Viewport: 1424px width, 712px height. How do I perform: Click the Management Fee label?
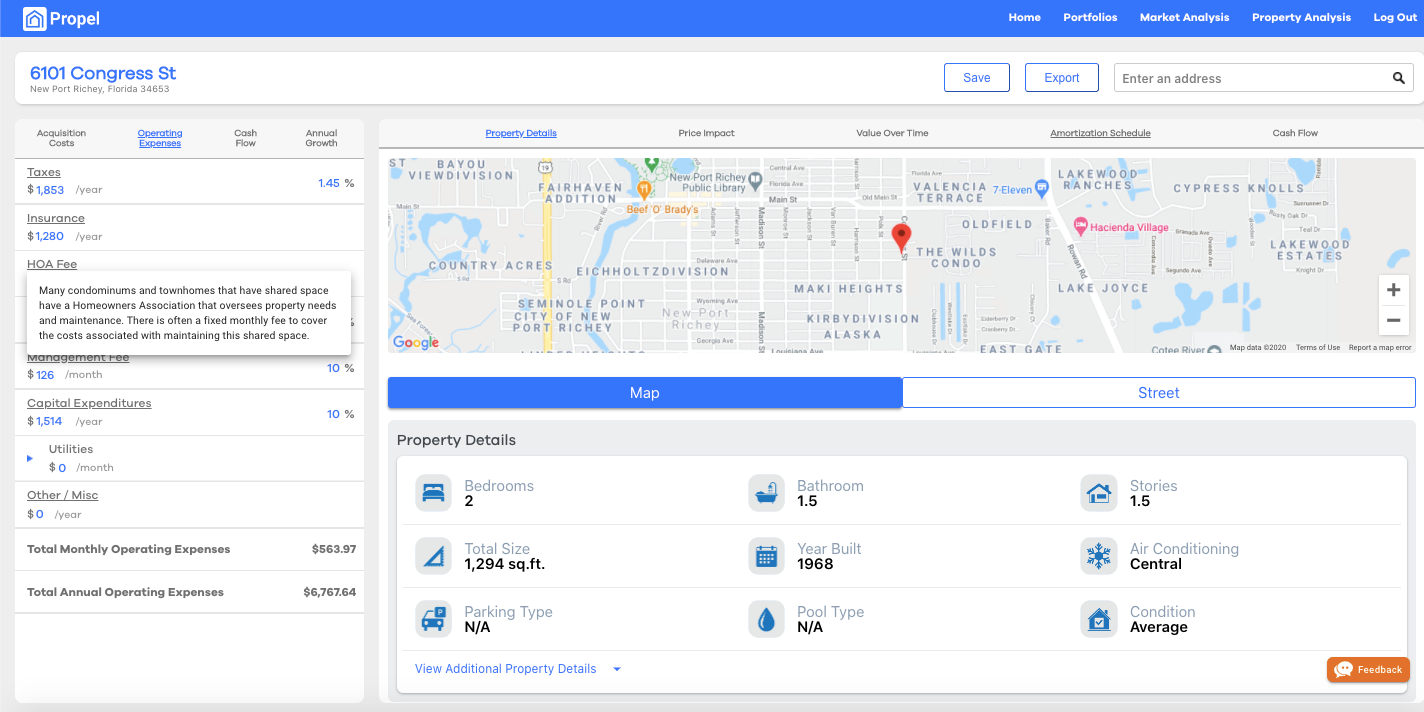click(78, 358)
